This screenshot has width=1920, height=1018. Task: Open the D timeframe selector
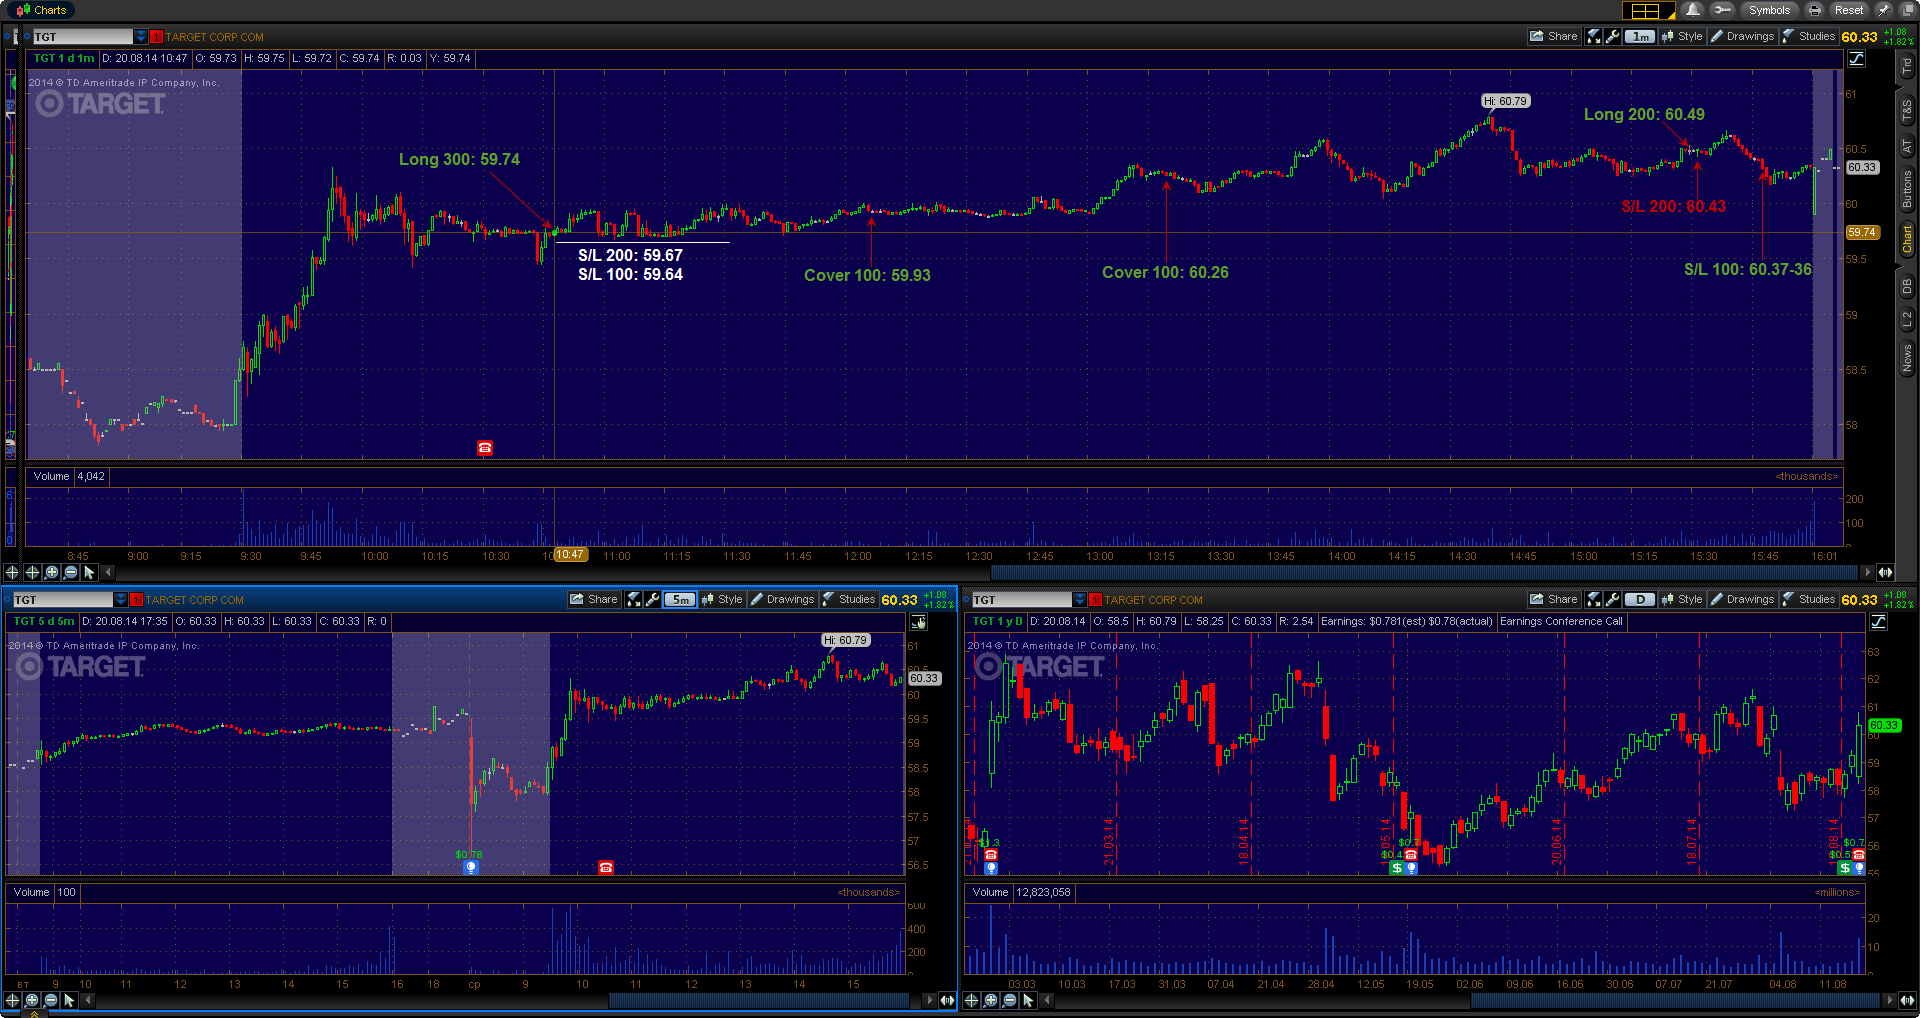point(1640,599)
